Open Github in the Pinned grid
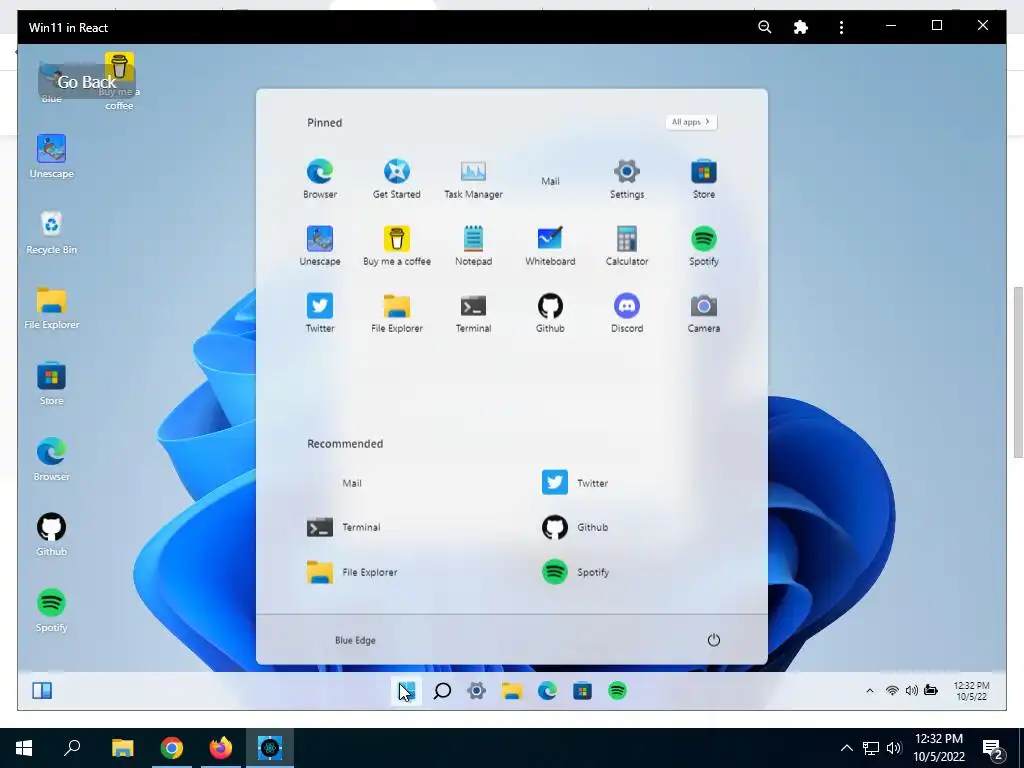 point(550,313)
